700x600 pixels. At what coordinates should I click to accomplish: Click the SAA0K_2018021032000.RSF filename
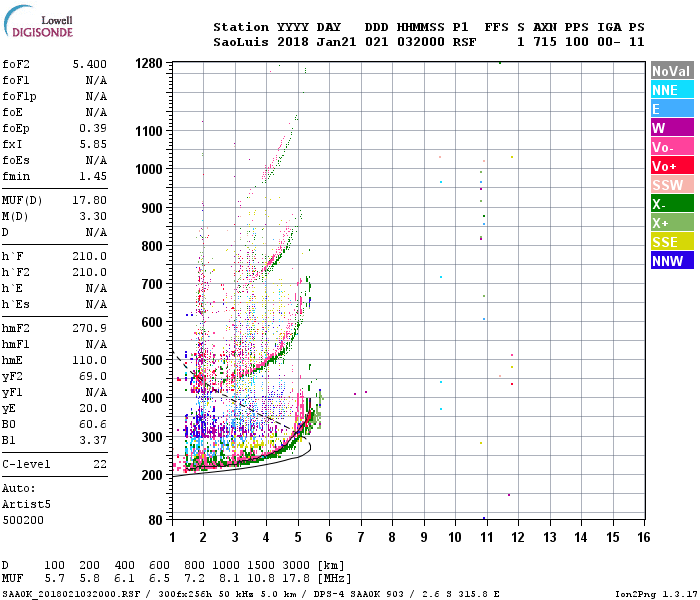(x=71, y=594)
